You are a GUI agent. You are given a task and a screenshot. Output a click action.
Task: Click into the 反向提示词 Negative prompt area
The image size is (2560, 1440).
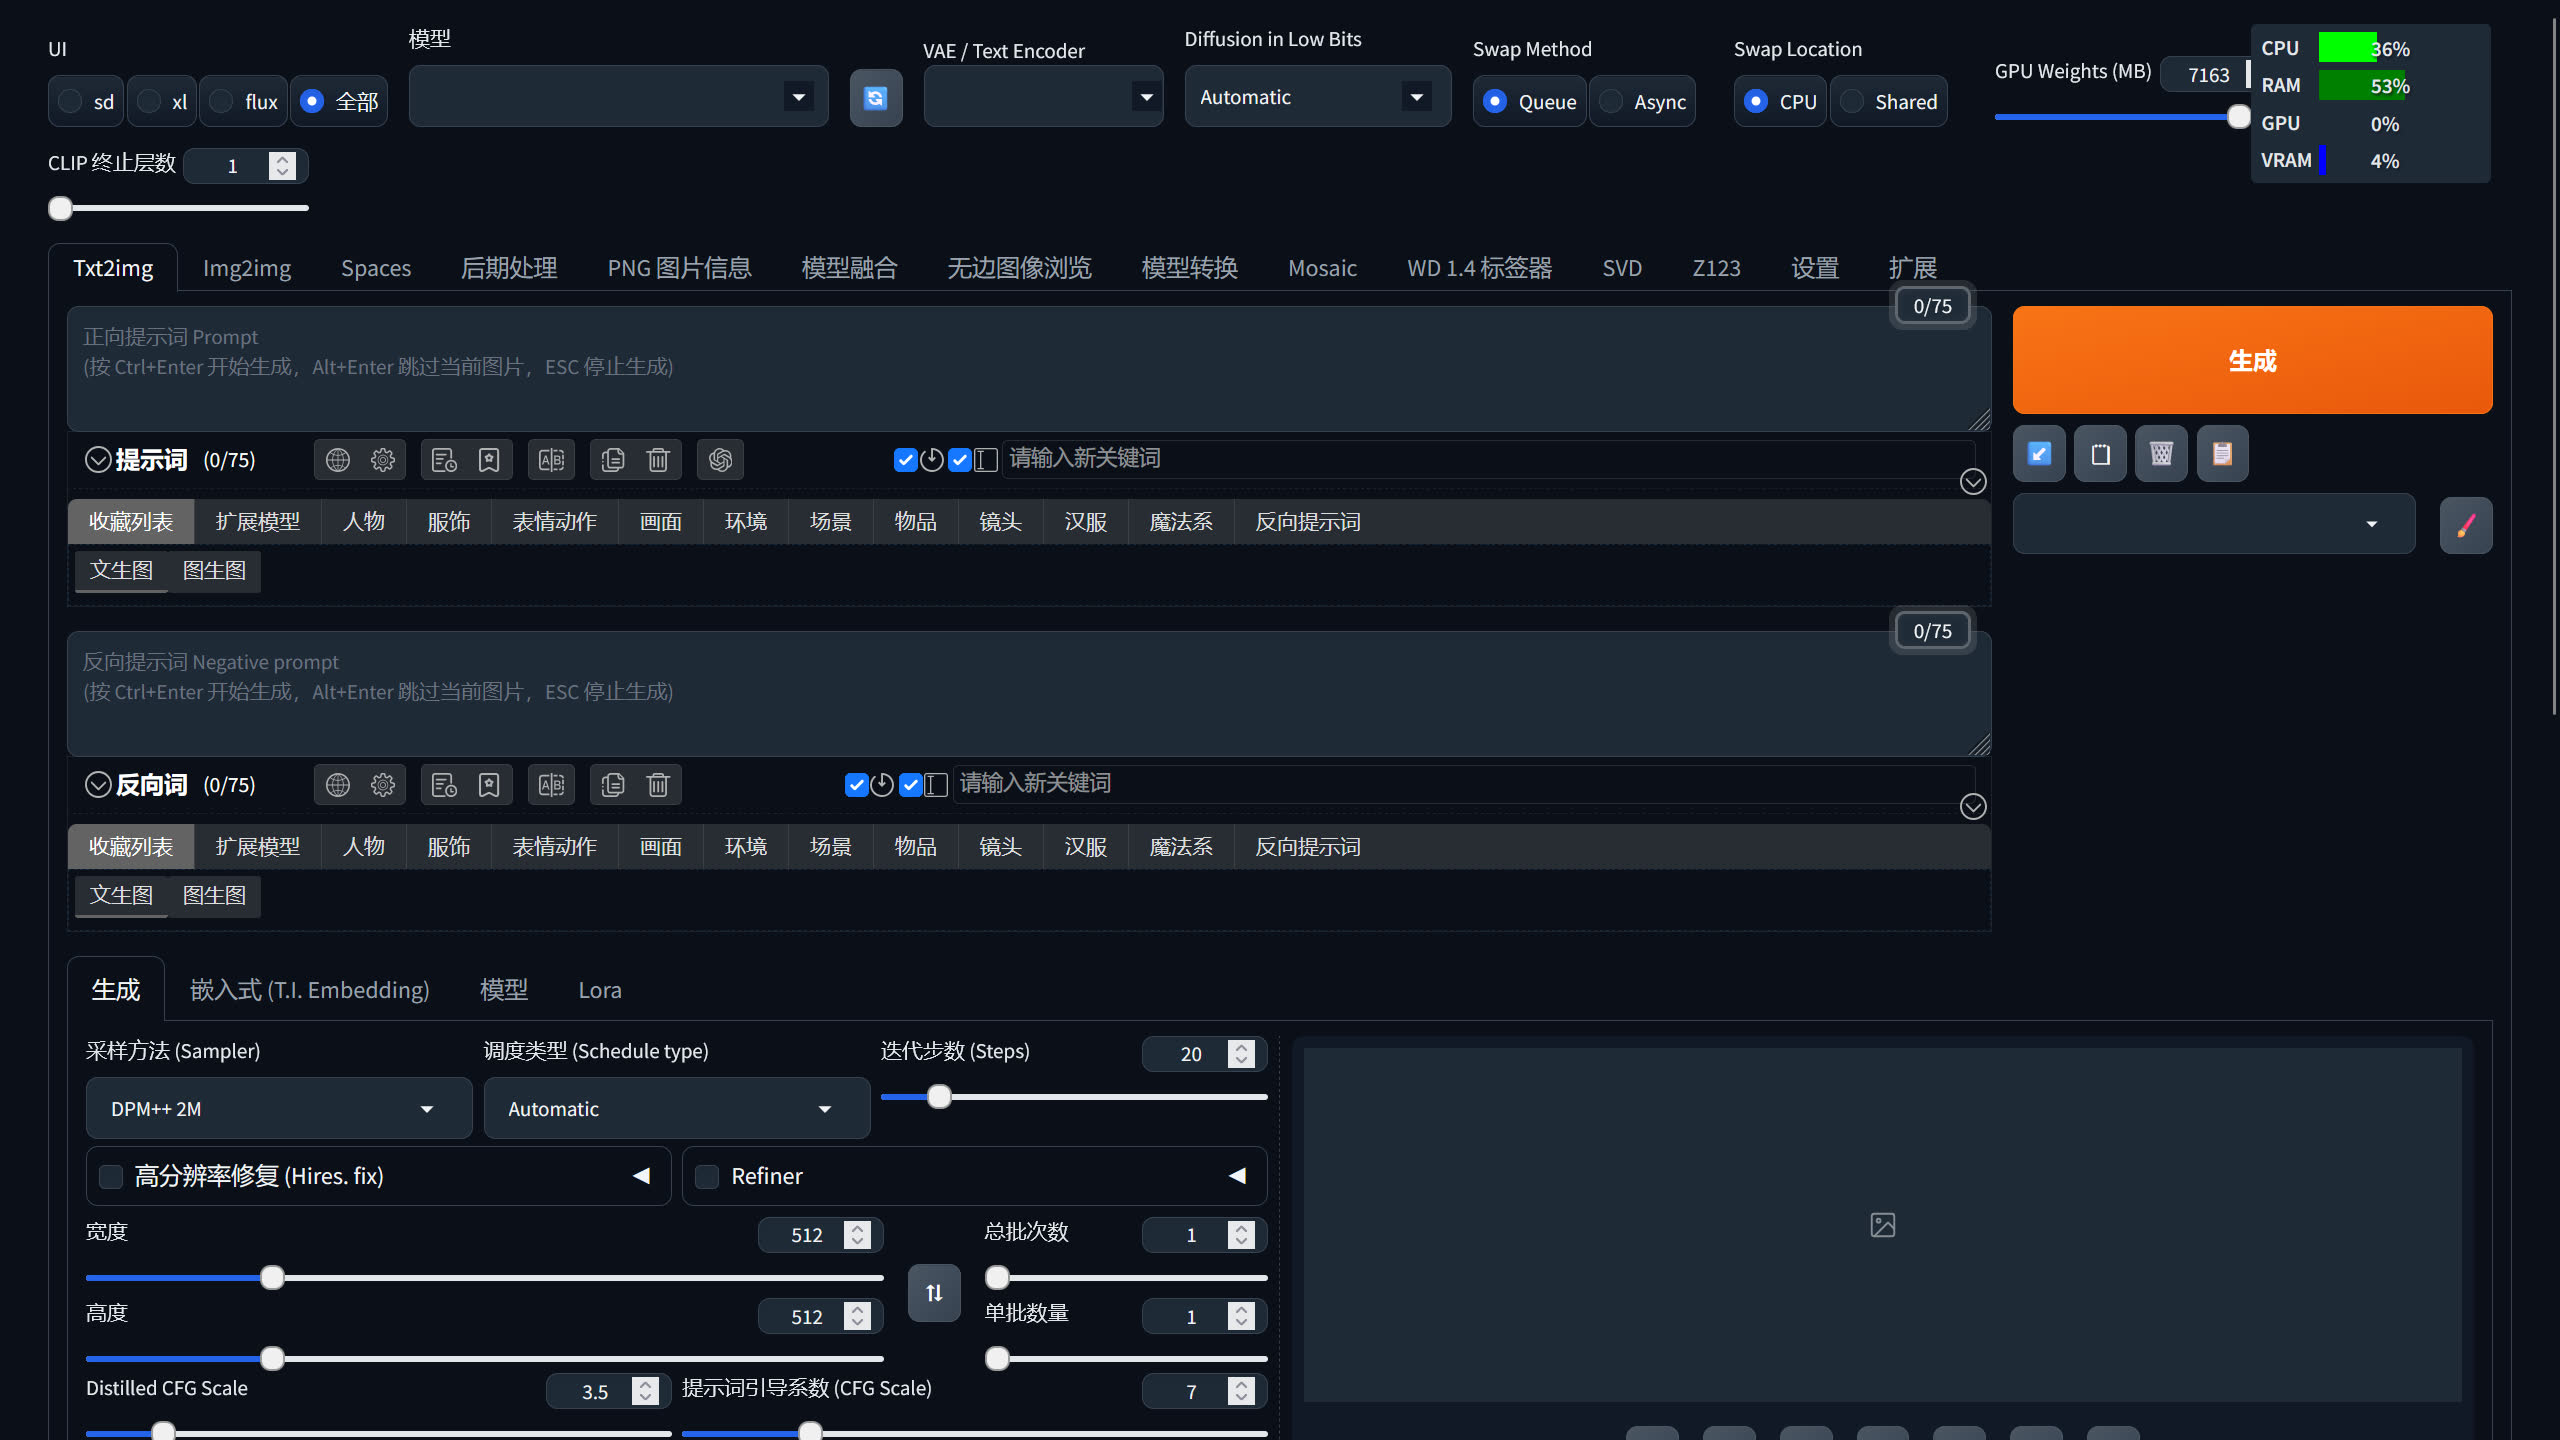pos(1029,694)
